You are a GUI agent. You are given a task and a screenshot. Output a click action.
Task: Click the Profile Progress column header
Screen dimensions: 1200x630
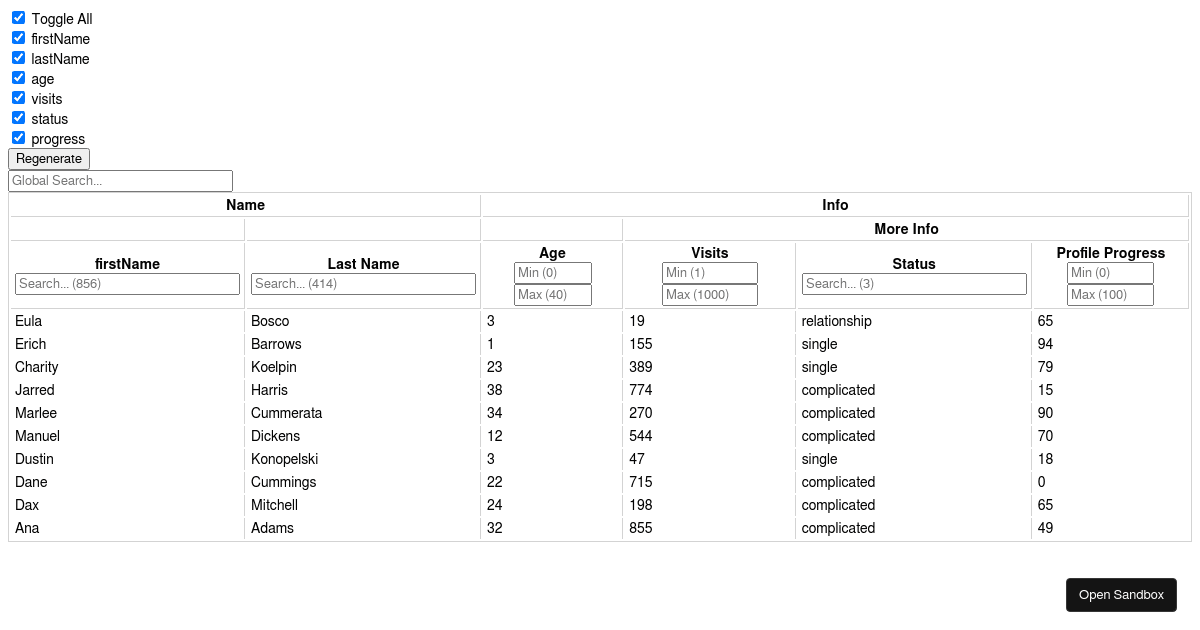click(1110, 252)
